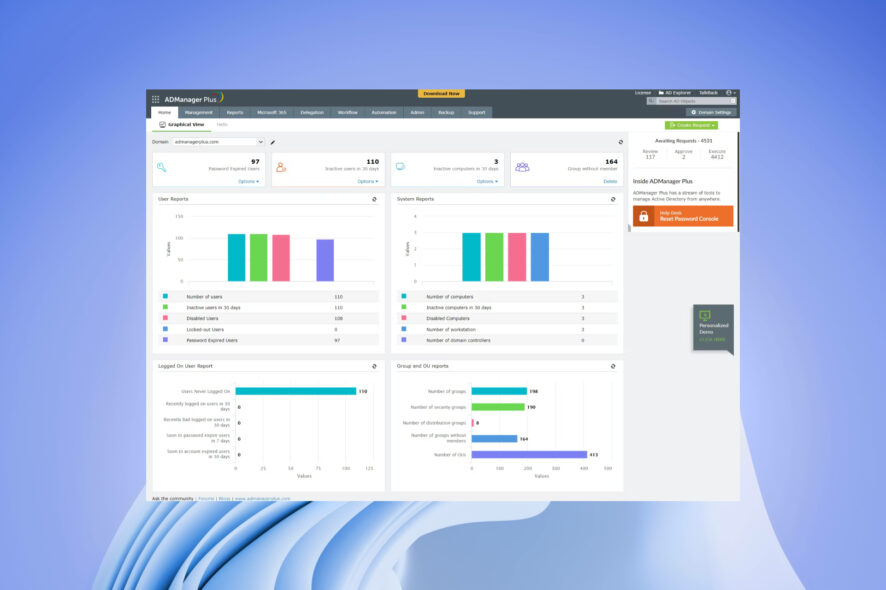
Task: Refresh the System Reports panel
Action: click(613, 199)
